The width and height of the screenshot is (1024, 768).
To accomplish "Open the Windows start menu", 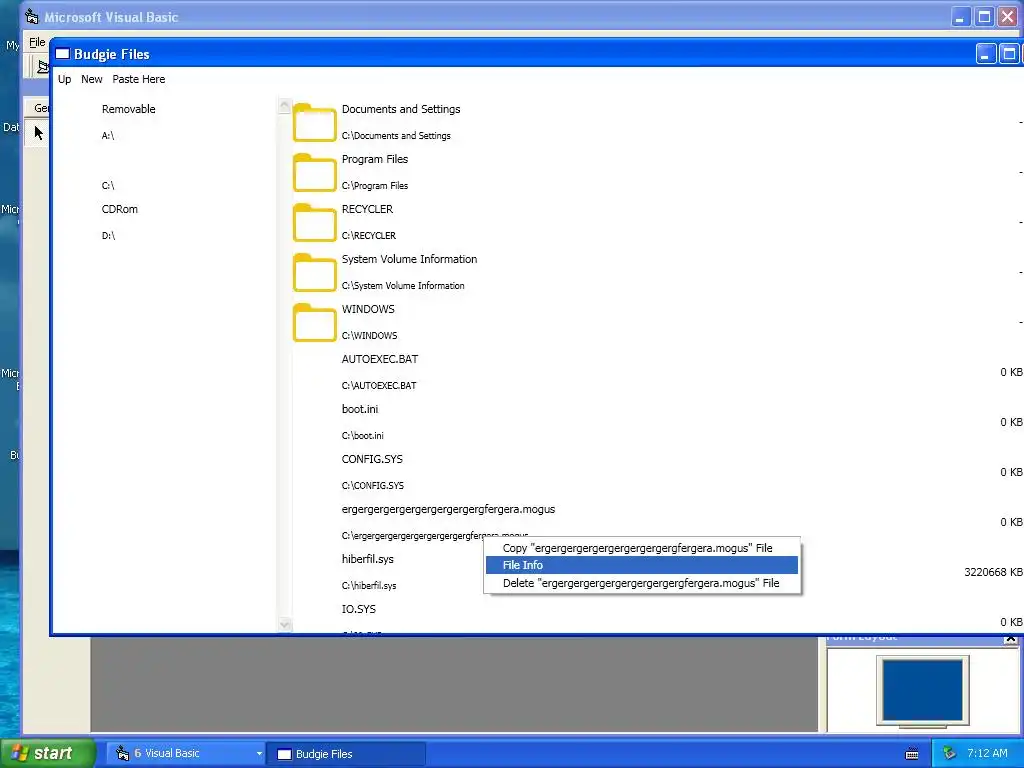I will point(48,753).
